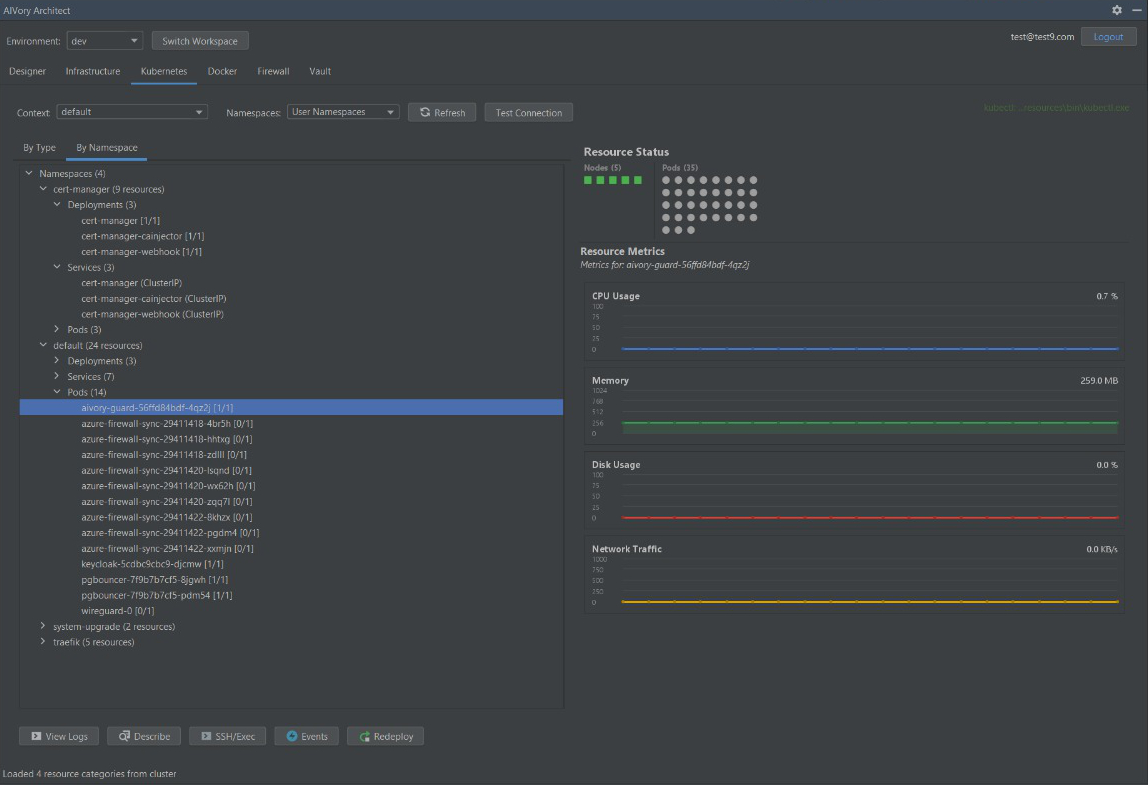1148x785 pixels.
Task: Select pod azure-firewall-sync-29411420-zqq7l
Action: pyautogui.click(x=167, y=502)
